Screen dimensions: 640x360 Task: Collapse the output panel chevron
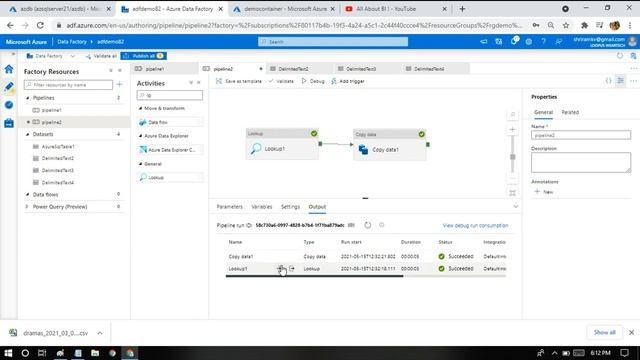click(x=516, y=207)
